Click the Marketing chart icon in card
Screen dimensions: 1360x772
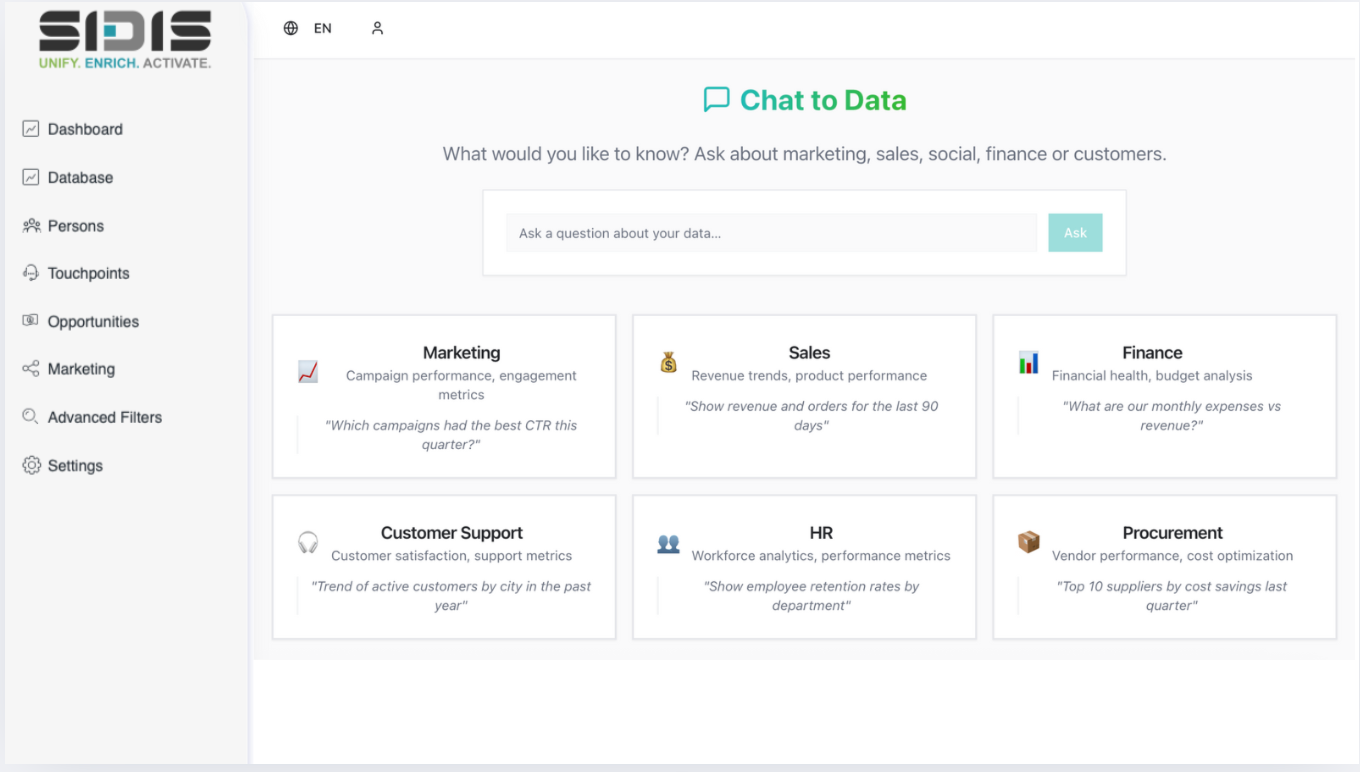coord(308,372)
